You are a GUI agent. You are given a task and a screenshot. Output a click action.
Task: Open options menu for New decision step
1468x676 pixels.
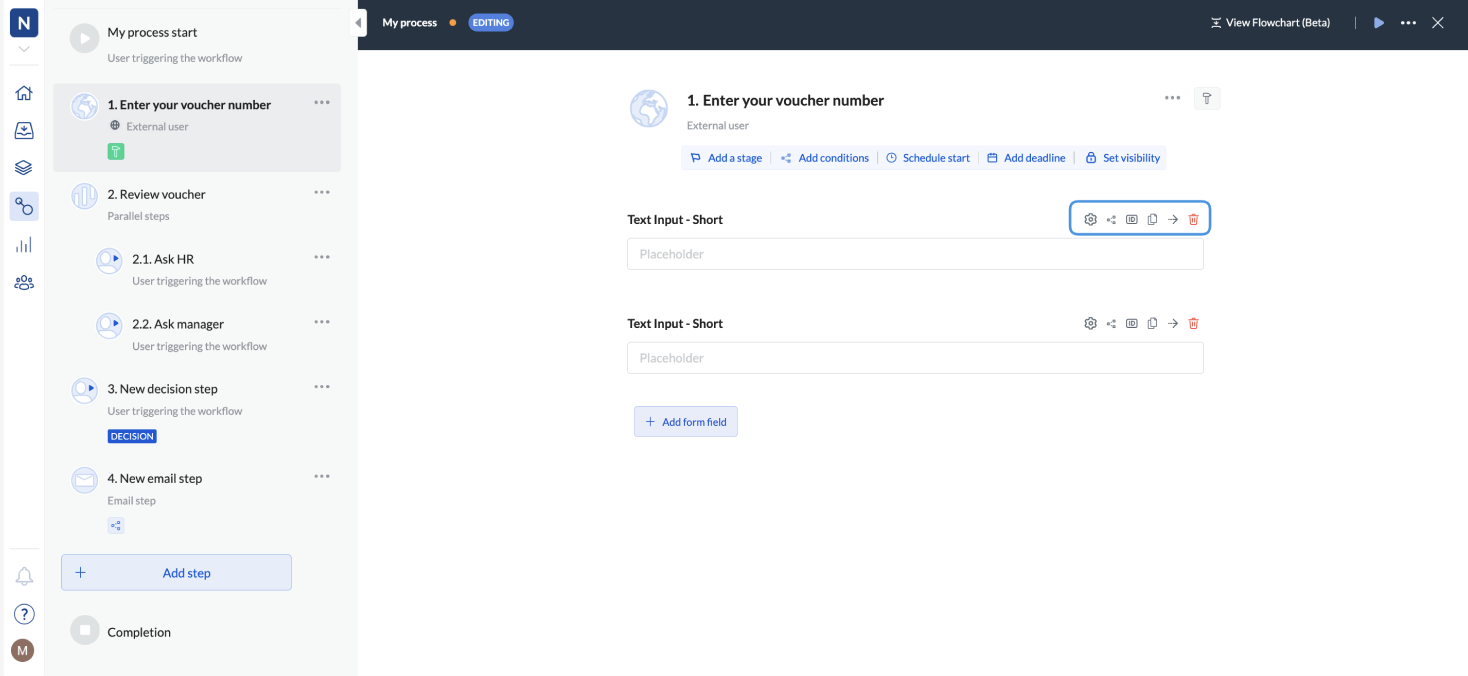coord(322,387)
